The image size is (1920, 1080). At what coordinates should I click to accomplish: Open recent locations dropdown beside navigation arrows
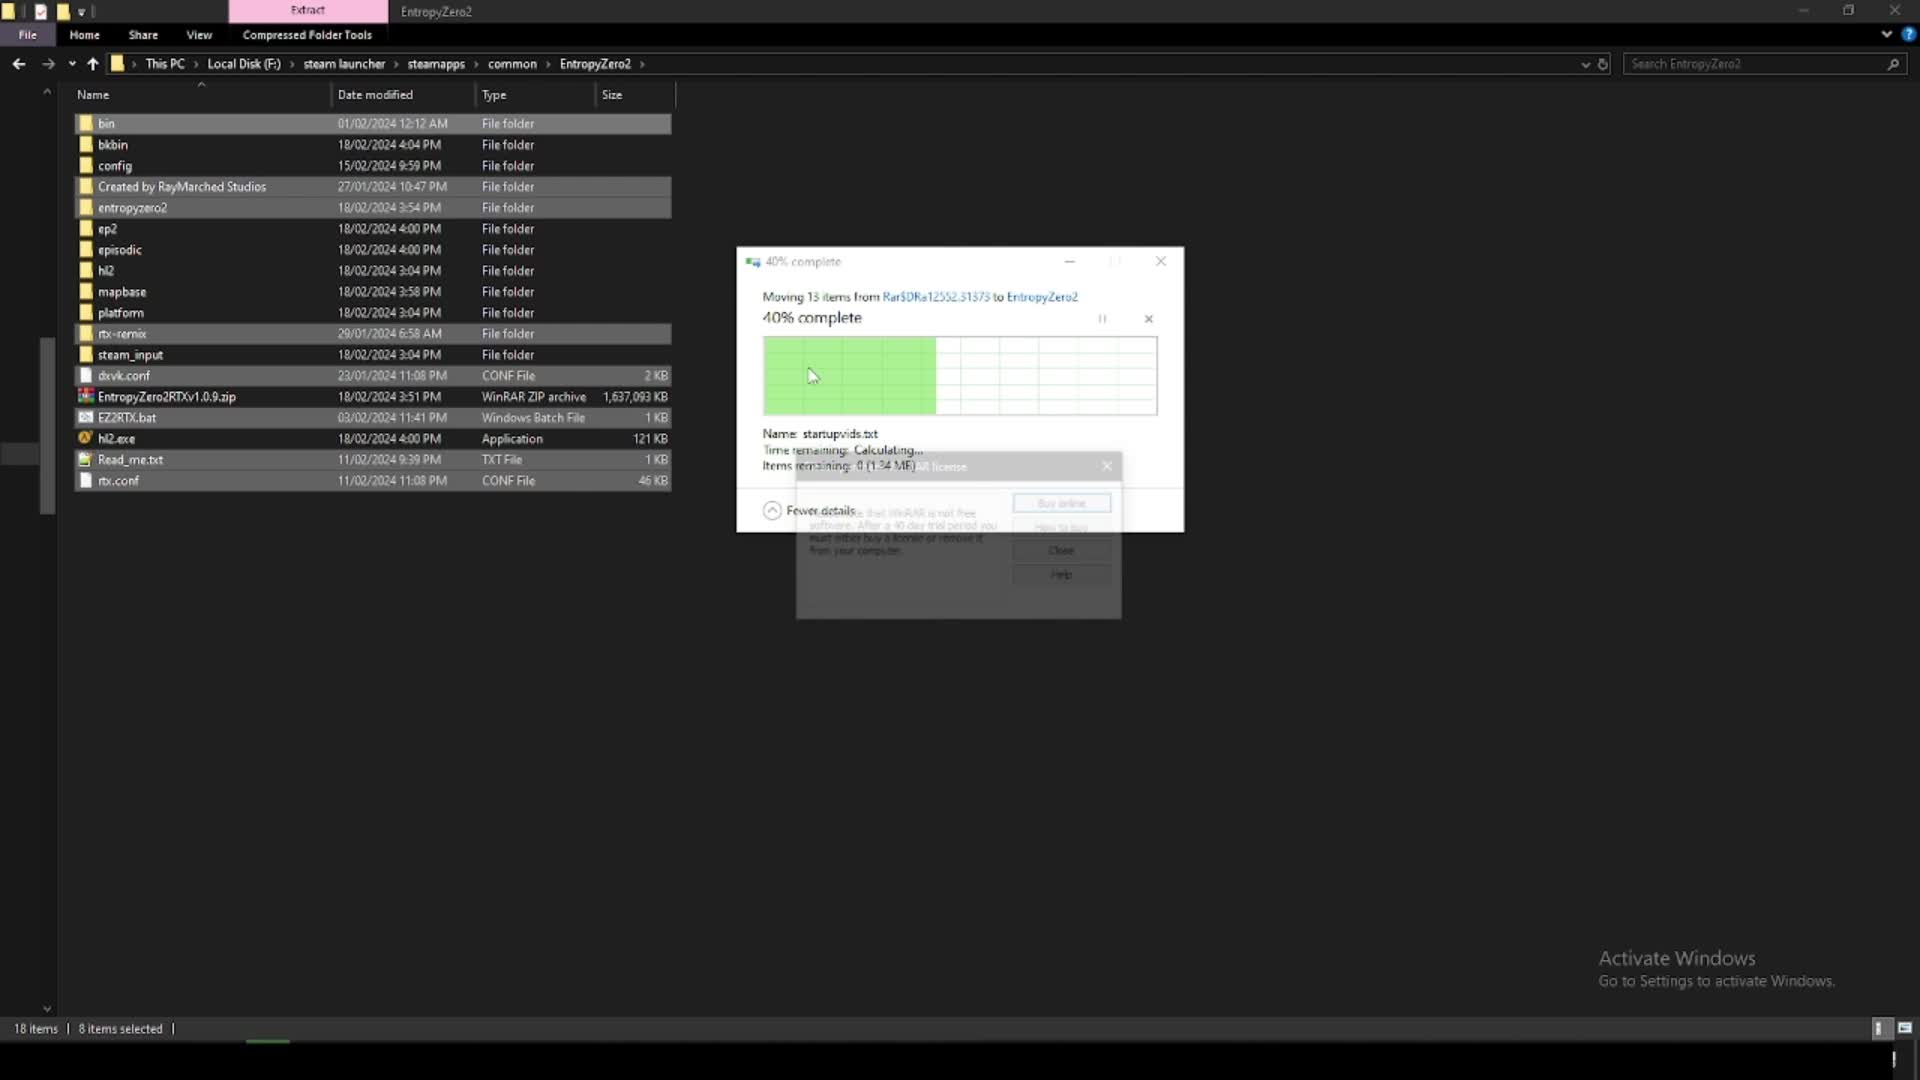click(71, 63)
